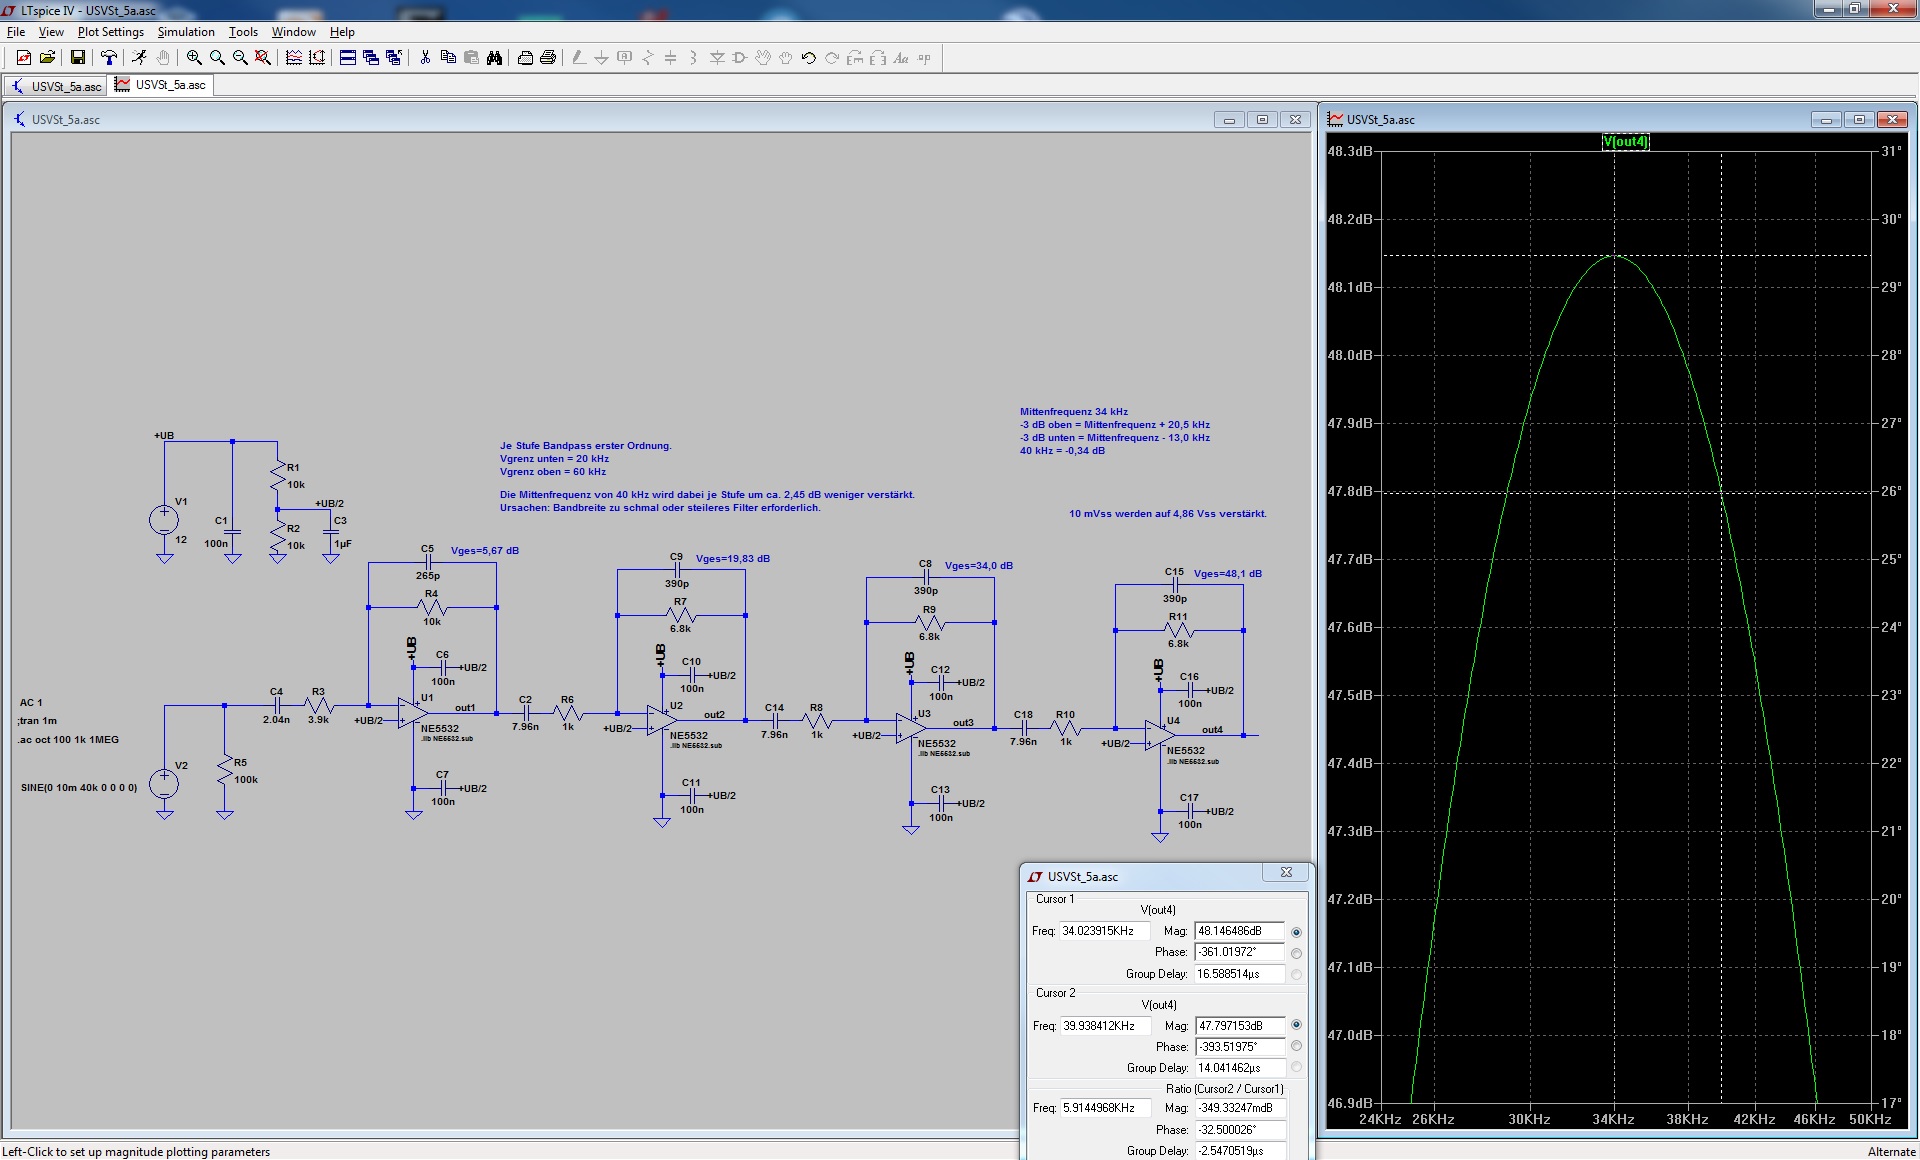Open the File menu
The image size is (1920, 1160).
click(16, 32)
